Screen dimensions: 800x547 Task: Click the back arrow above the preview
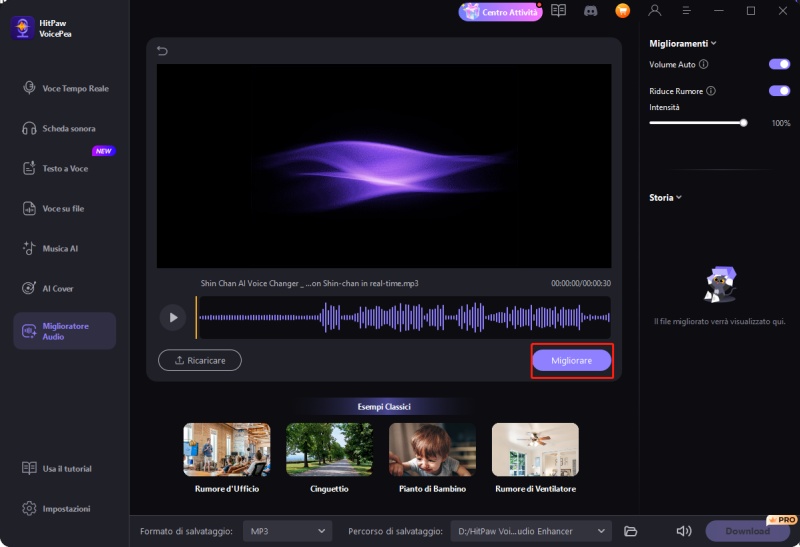tap(163, 52)
